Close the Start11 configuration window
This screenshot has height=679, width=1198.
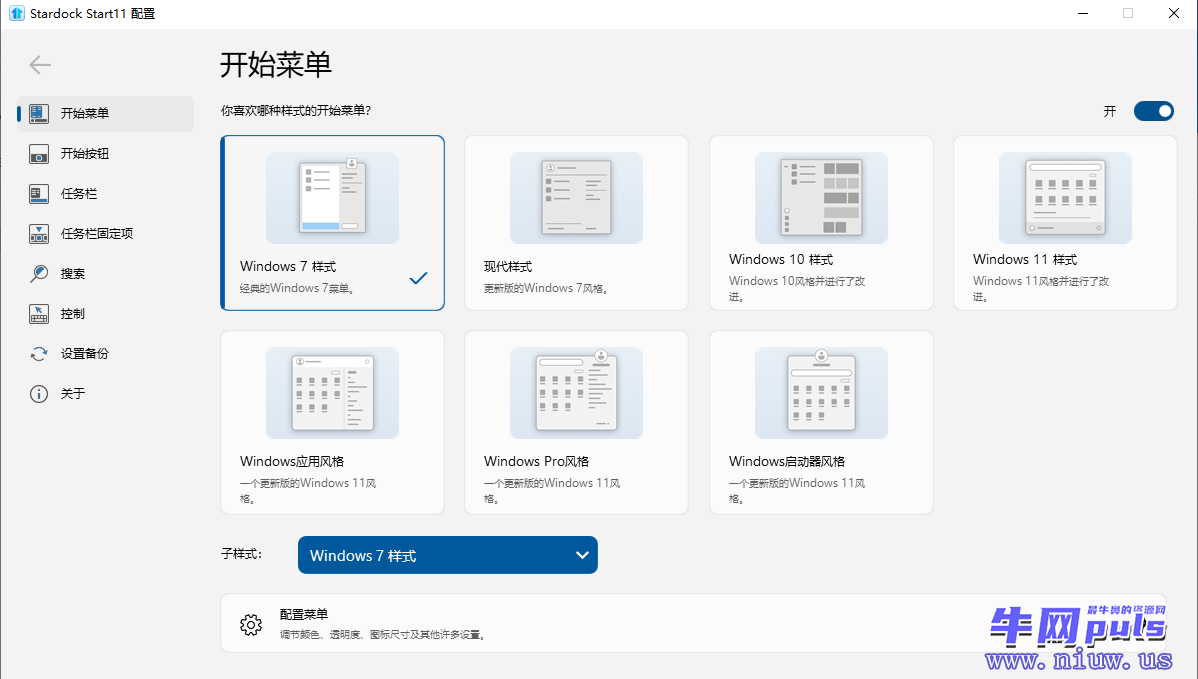(1174, 13)
